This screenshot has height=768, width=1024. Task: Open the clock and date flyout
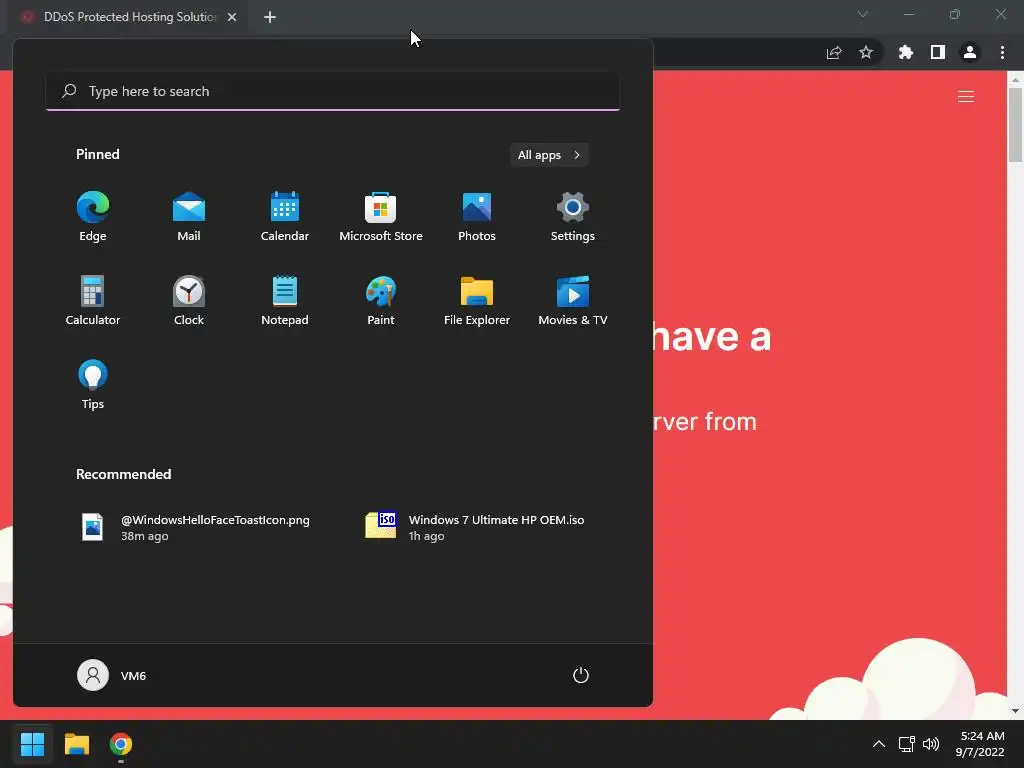pos(981,744)
